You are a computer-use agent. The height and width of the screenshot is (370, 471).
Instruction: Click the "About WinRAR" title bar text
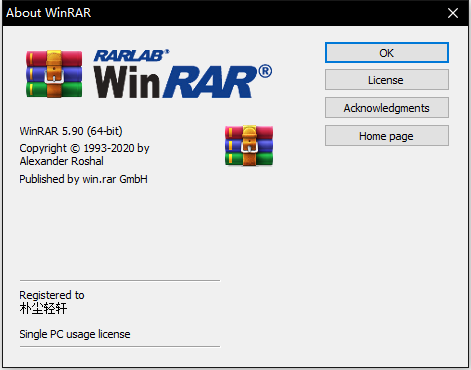pyautogui.click(x=49, y=13)
